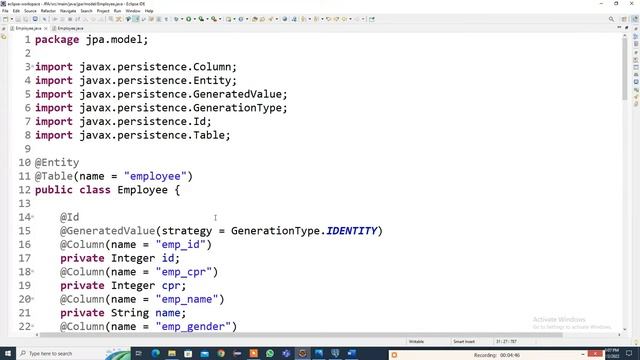Maximize the editor area

tap(627, 28)
